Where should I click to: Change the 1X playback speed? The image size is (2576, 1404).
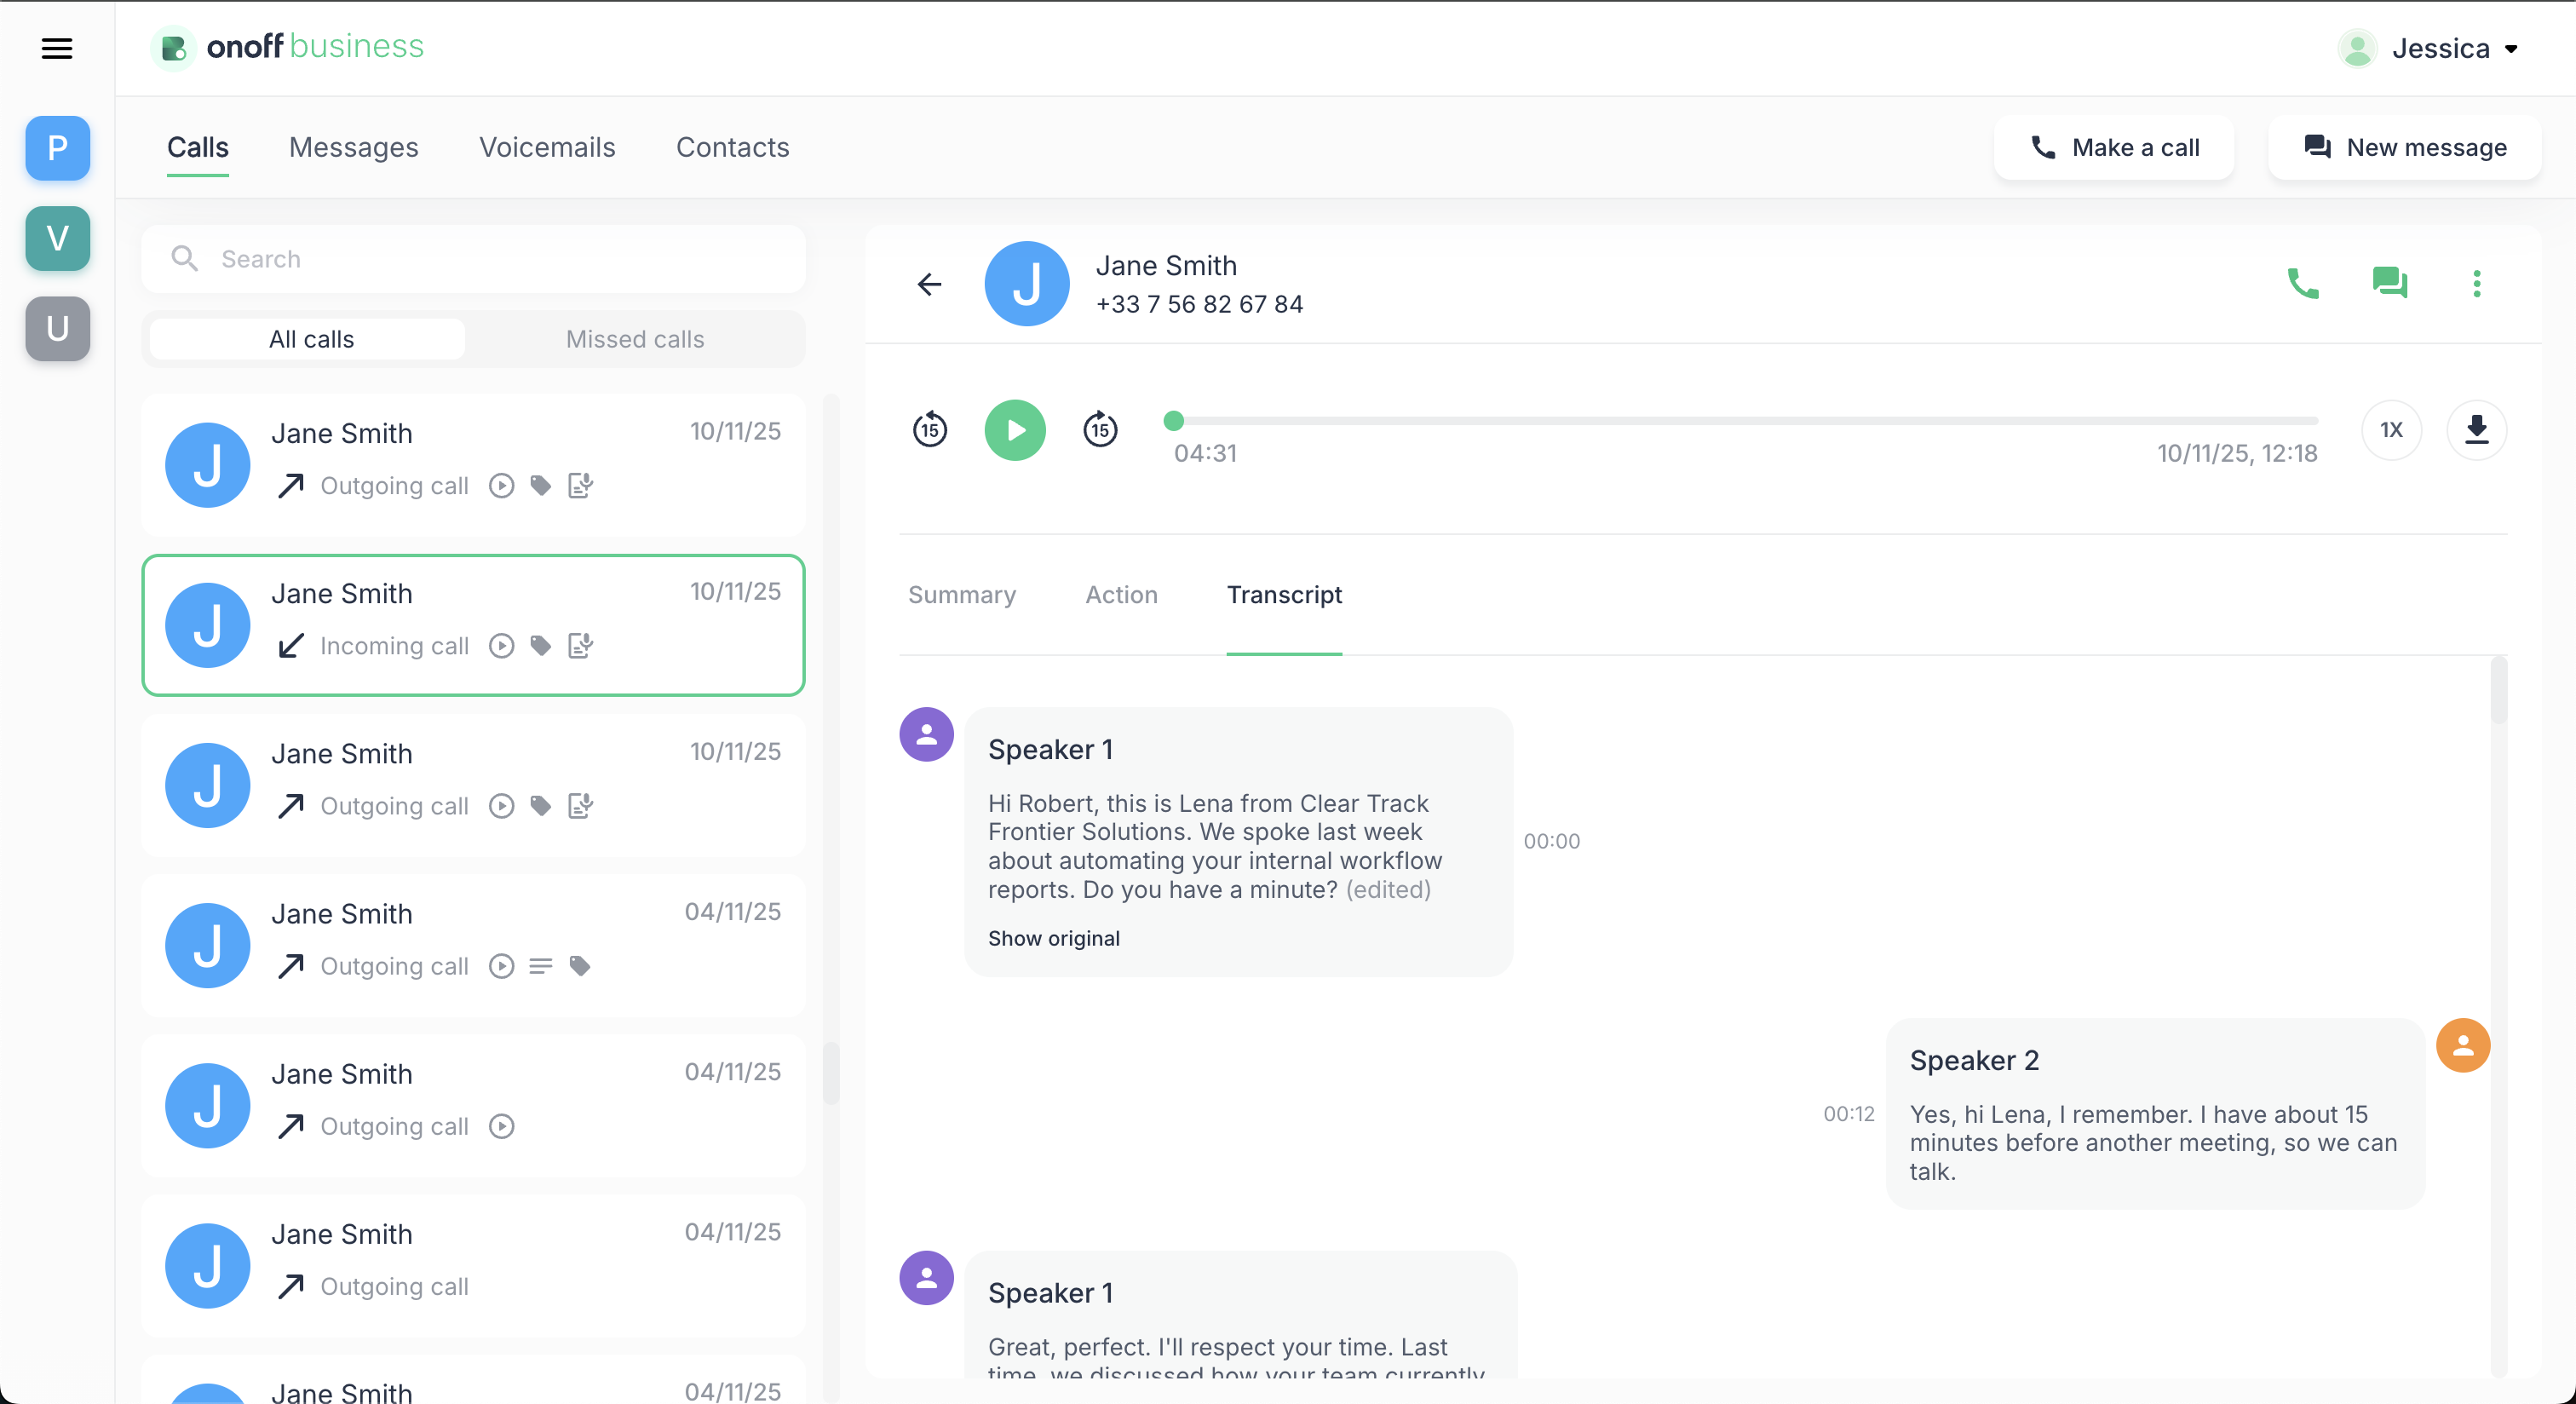(2391, 430)
